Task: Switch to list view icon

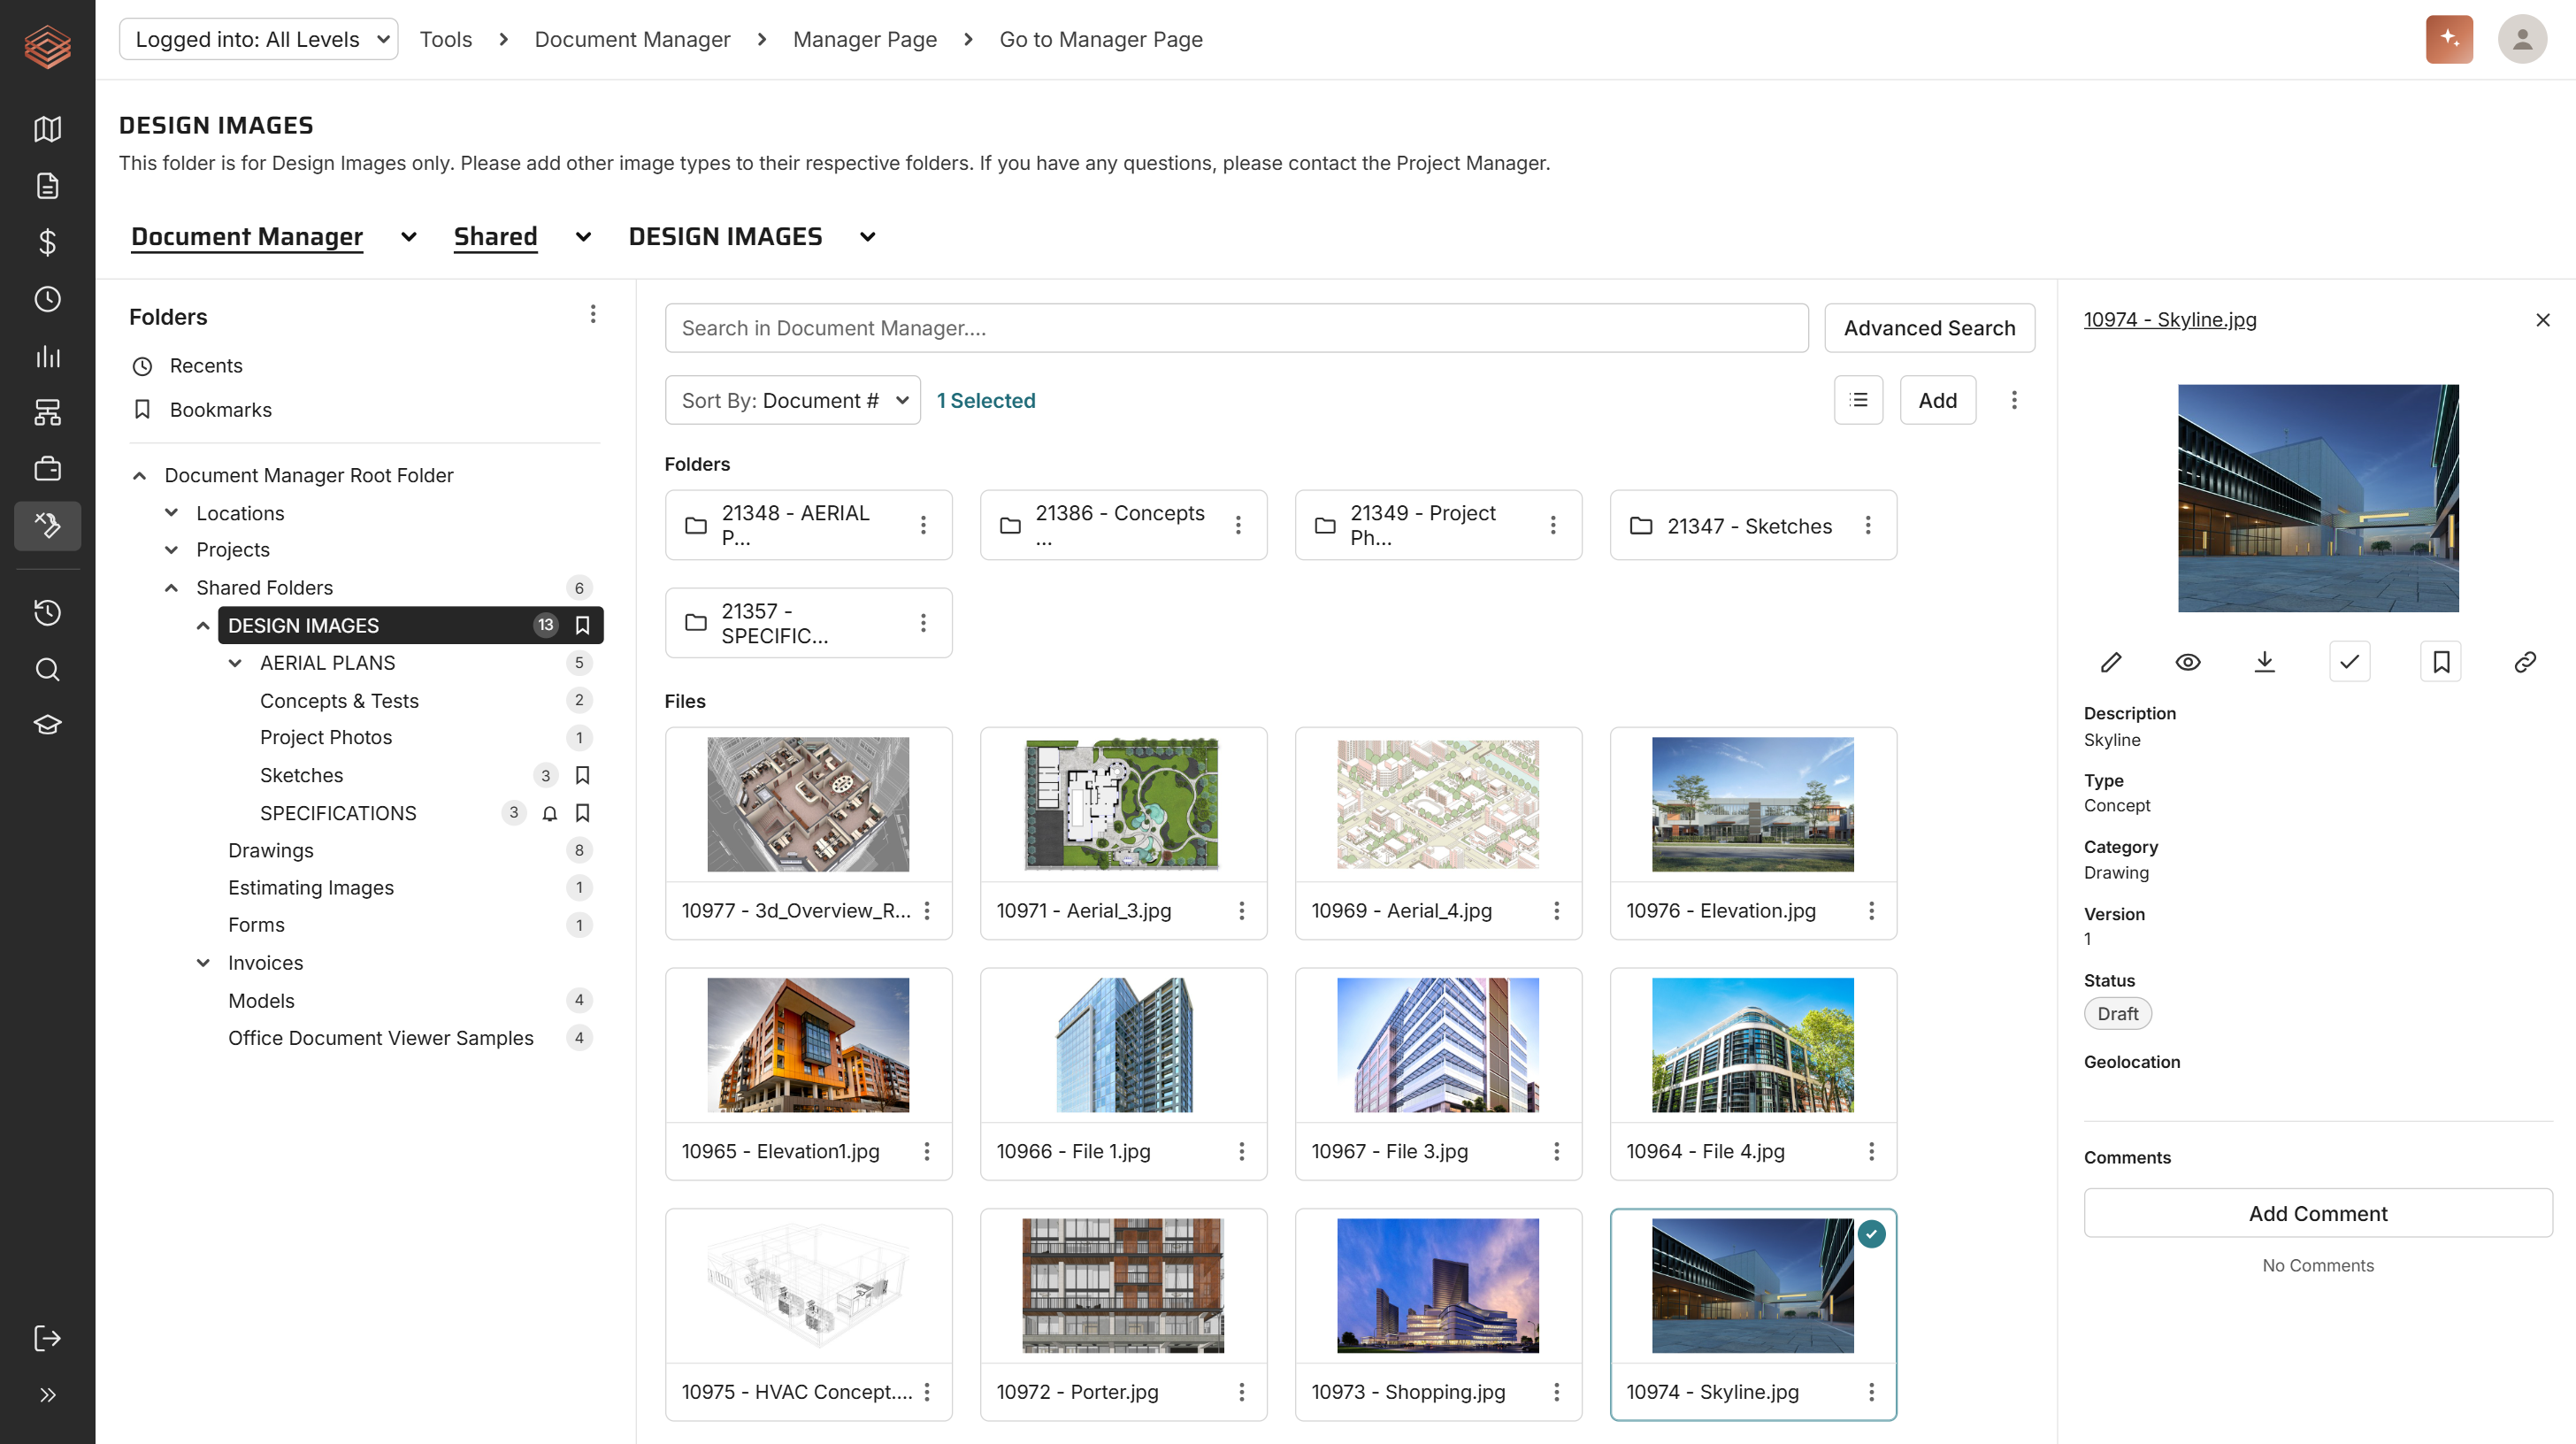Action: 1858,400
